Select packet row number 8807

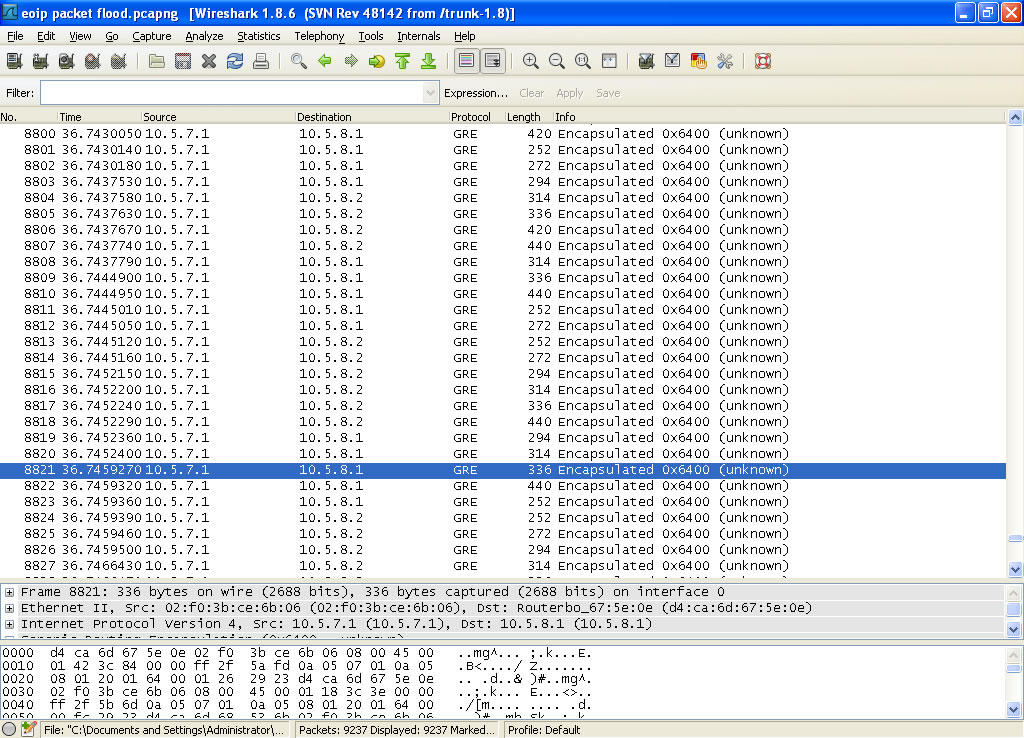click(x=503, y=246)
